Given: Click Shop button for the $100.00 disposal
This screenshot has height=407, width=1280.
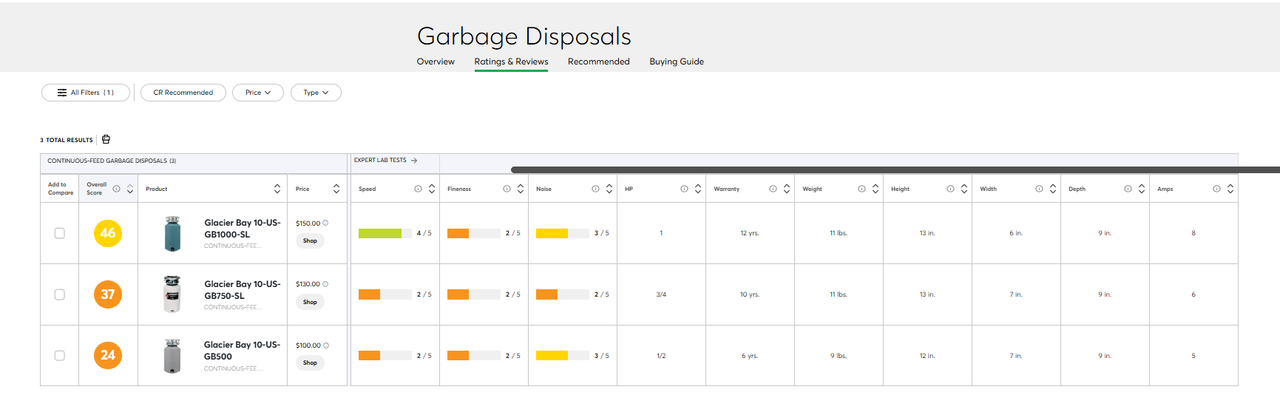Looking at the screenshot, I should [x=310, y=363].
